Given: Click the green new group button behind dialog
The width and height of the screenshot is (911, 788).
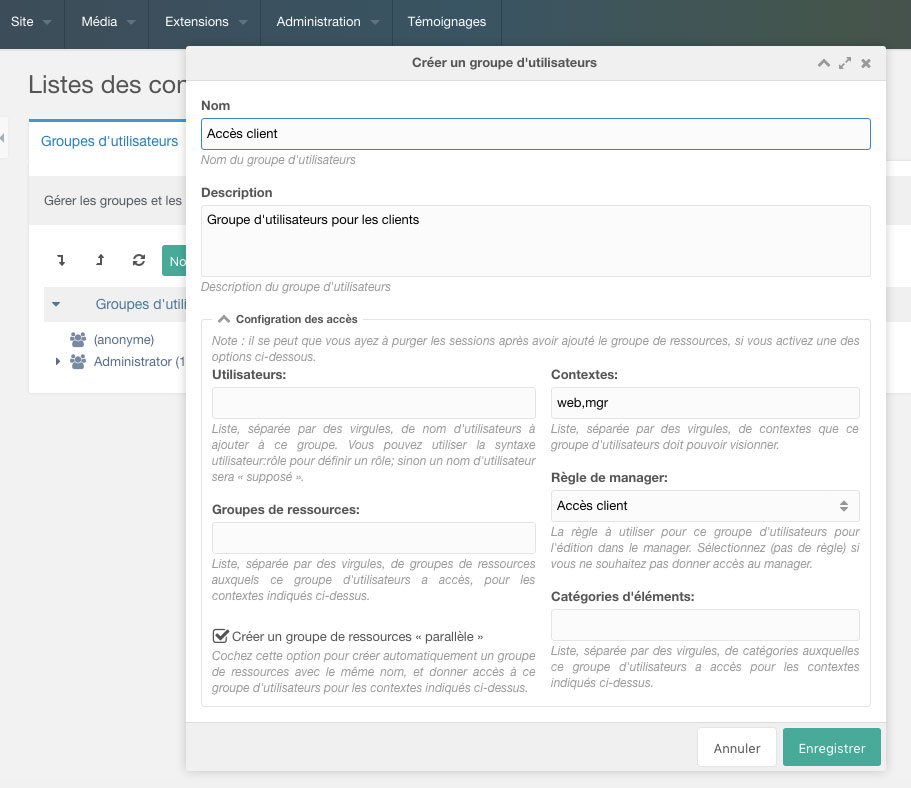Looking at the screenshot, I should pyautogui.click(x=174, y=260).
